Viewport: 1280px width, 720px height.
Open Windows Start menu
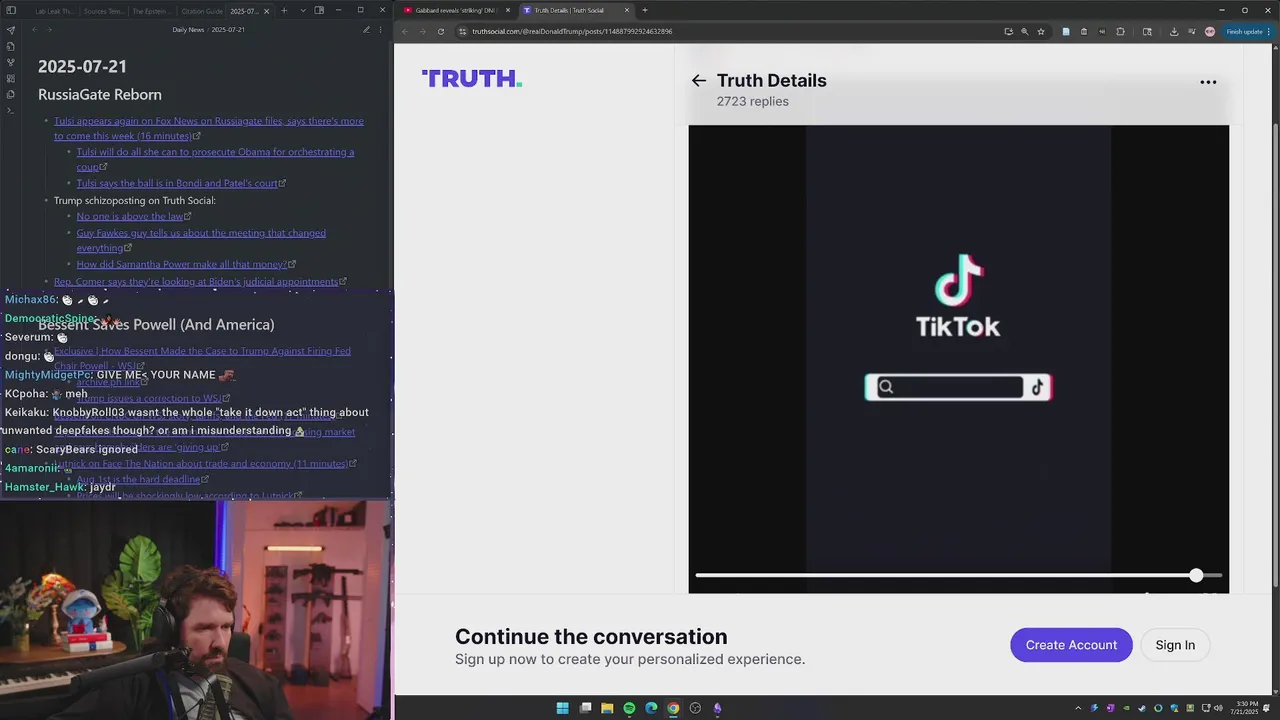coord(562,708)
